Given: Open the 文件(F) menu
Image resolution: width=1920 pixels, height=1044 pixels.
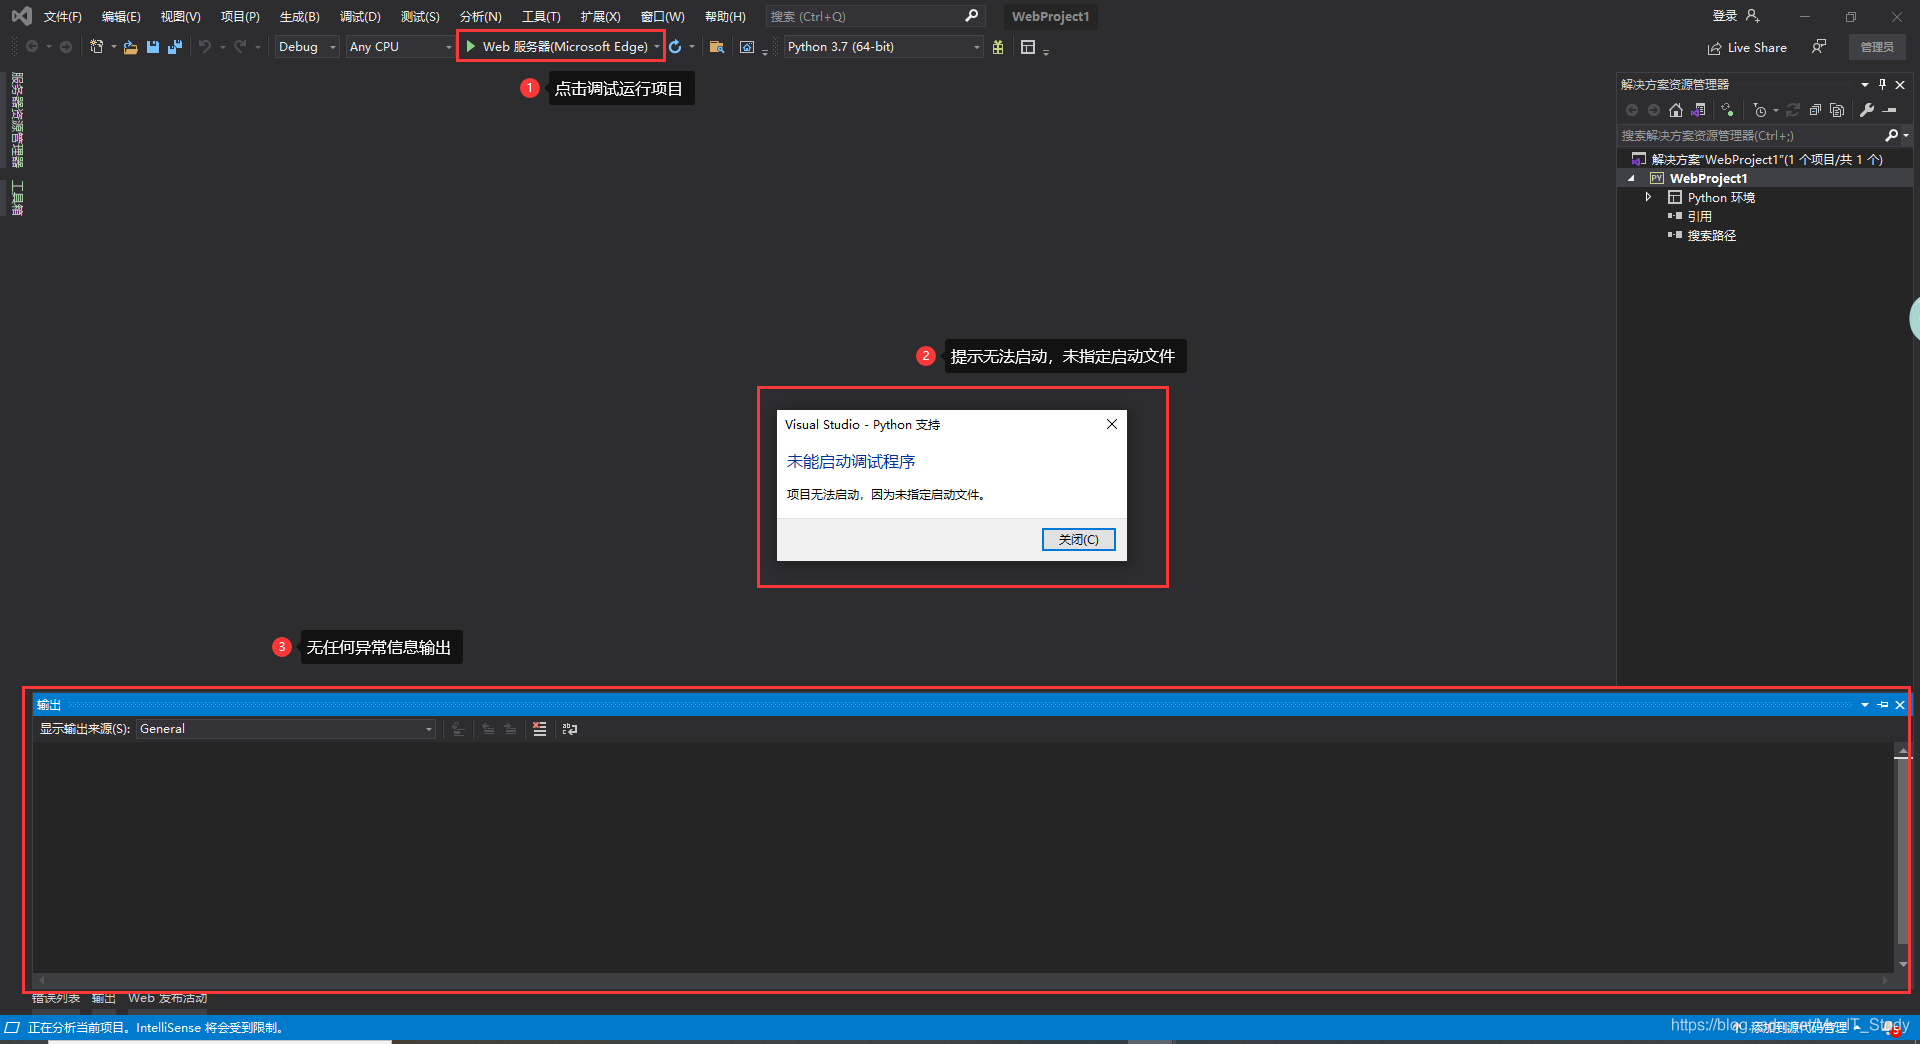Looking at the screenshot, I should click(62, 17).
